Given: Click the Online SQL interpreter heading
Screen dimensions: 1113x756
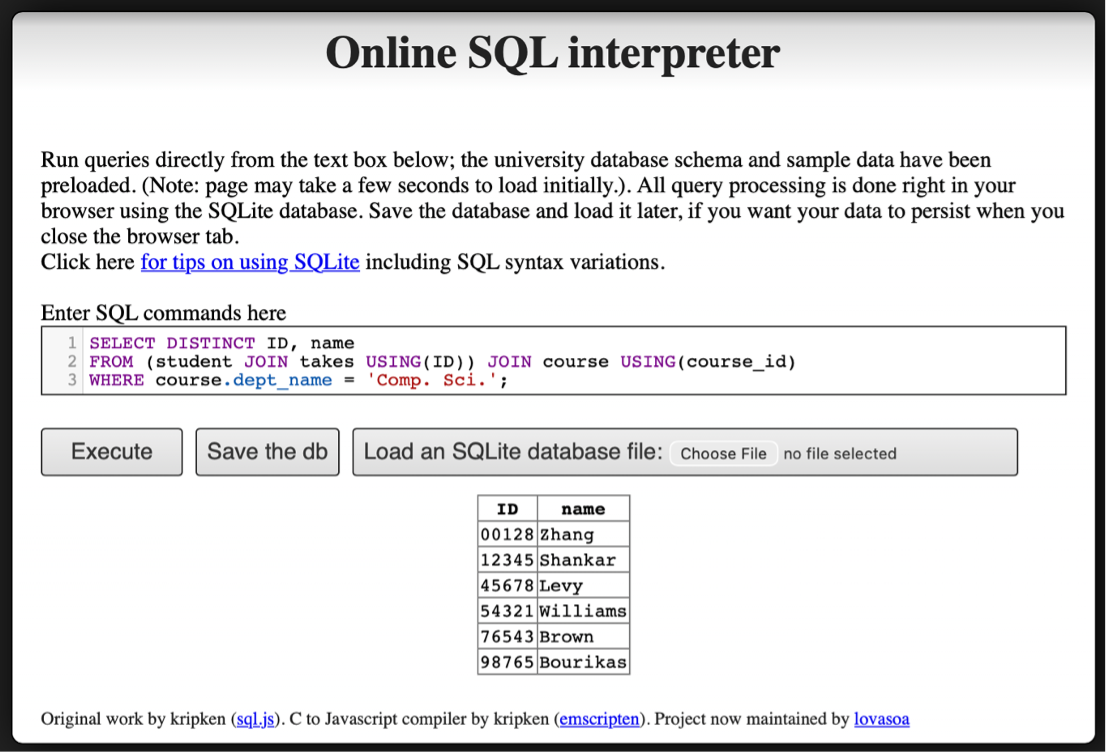Looking at the screenshot, I should pyautogui.click(x=553, y=53).
